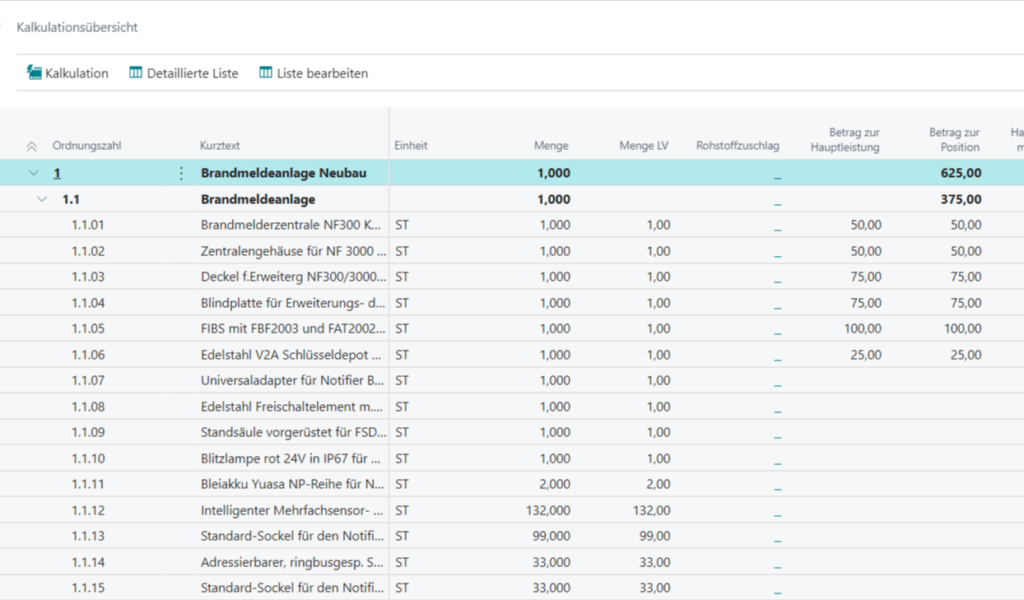
Task: Click the Kurztext column header
Action: (x=220, y=146)
